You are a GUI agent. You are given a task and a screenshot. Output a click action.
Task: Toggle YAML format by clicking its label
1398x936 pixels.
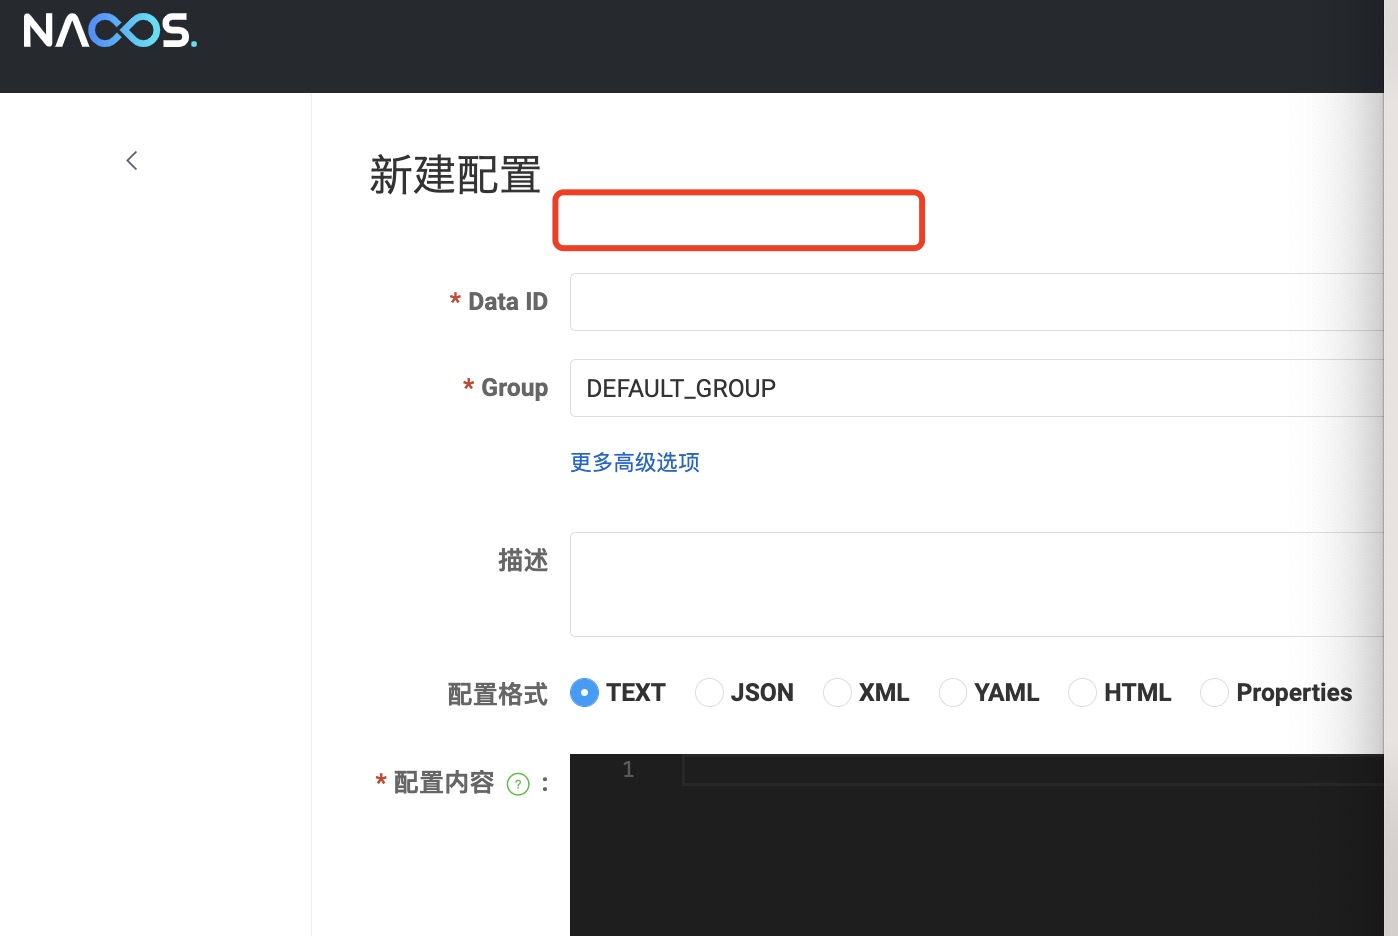[x=1006, y=692]
